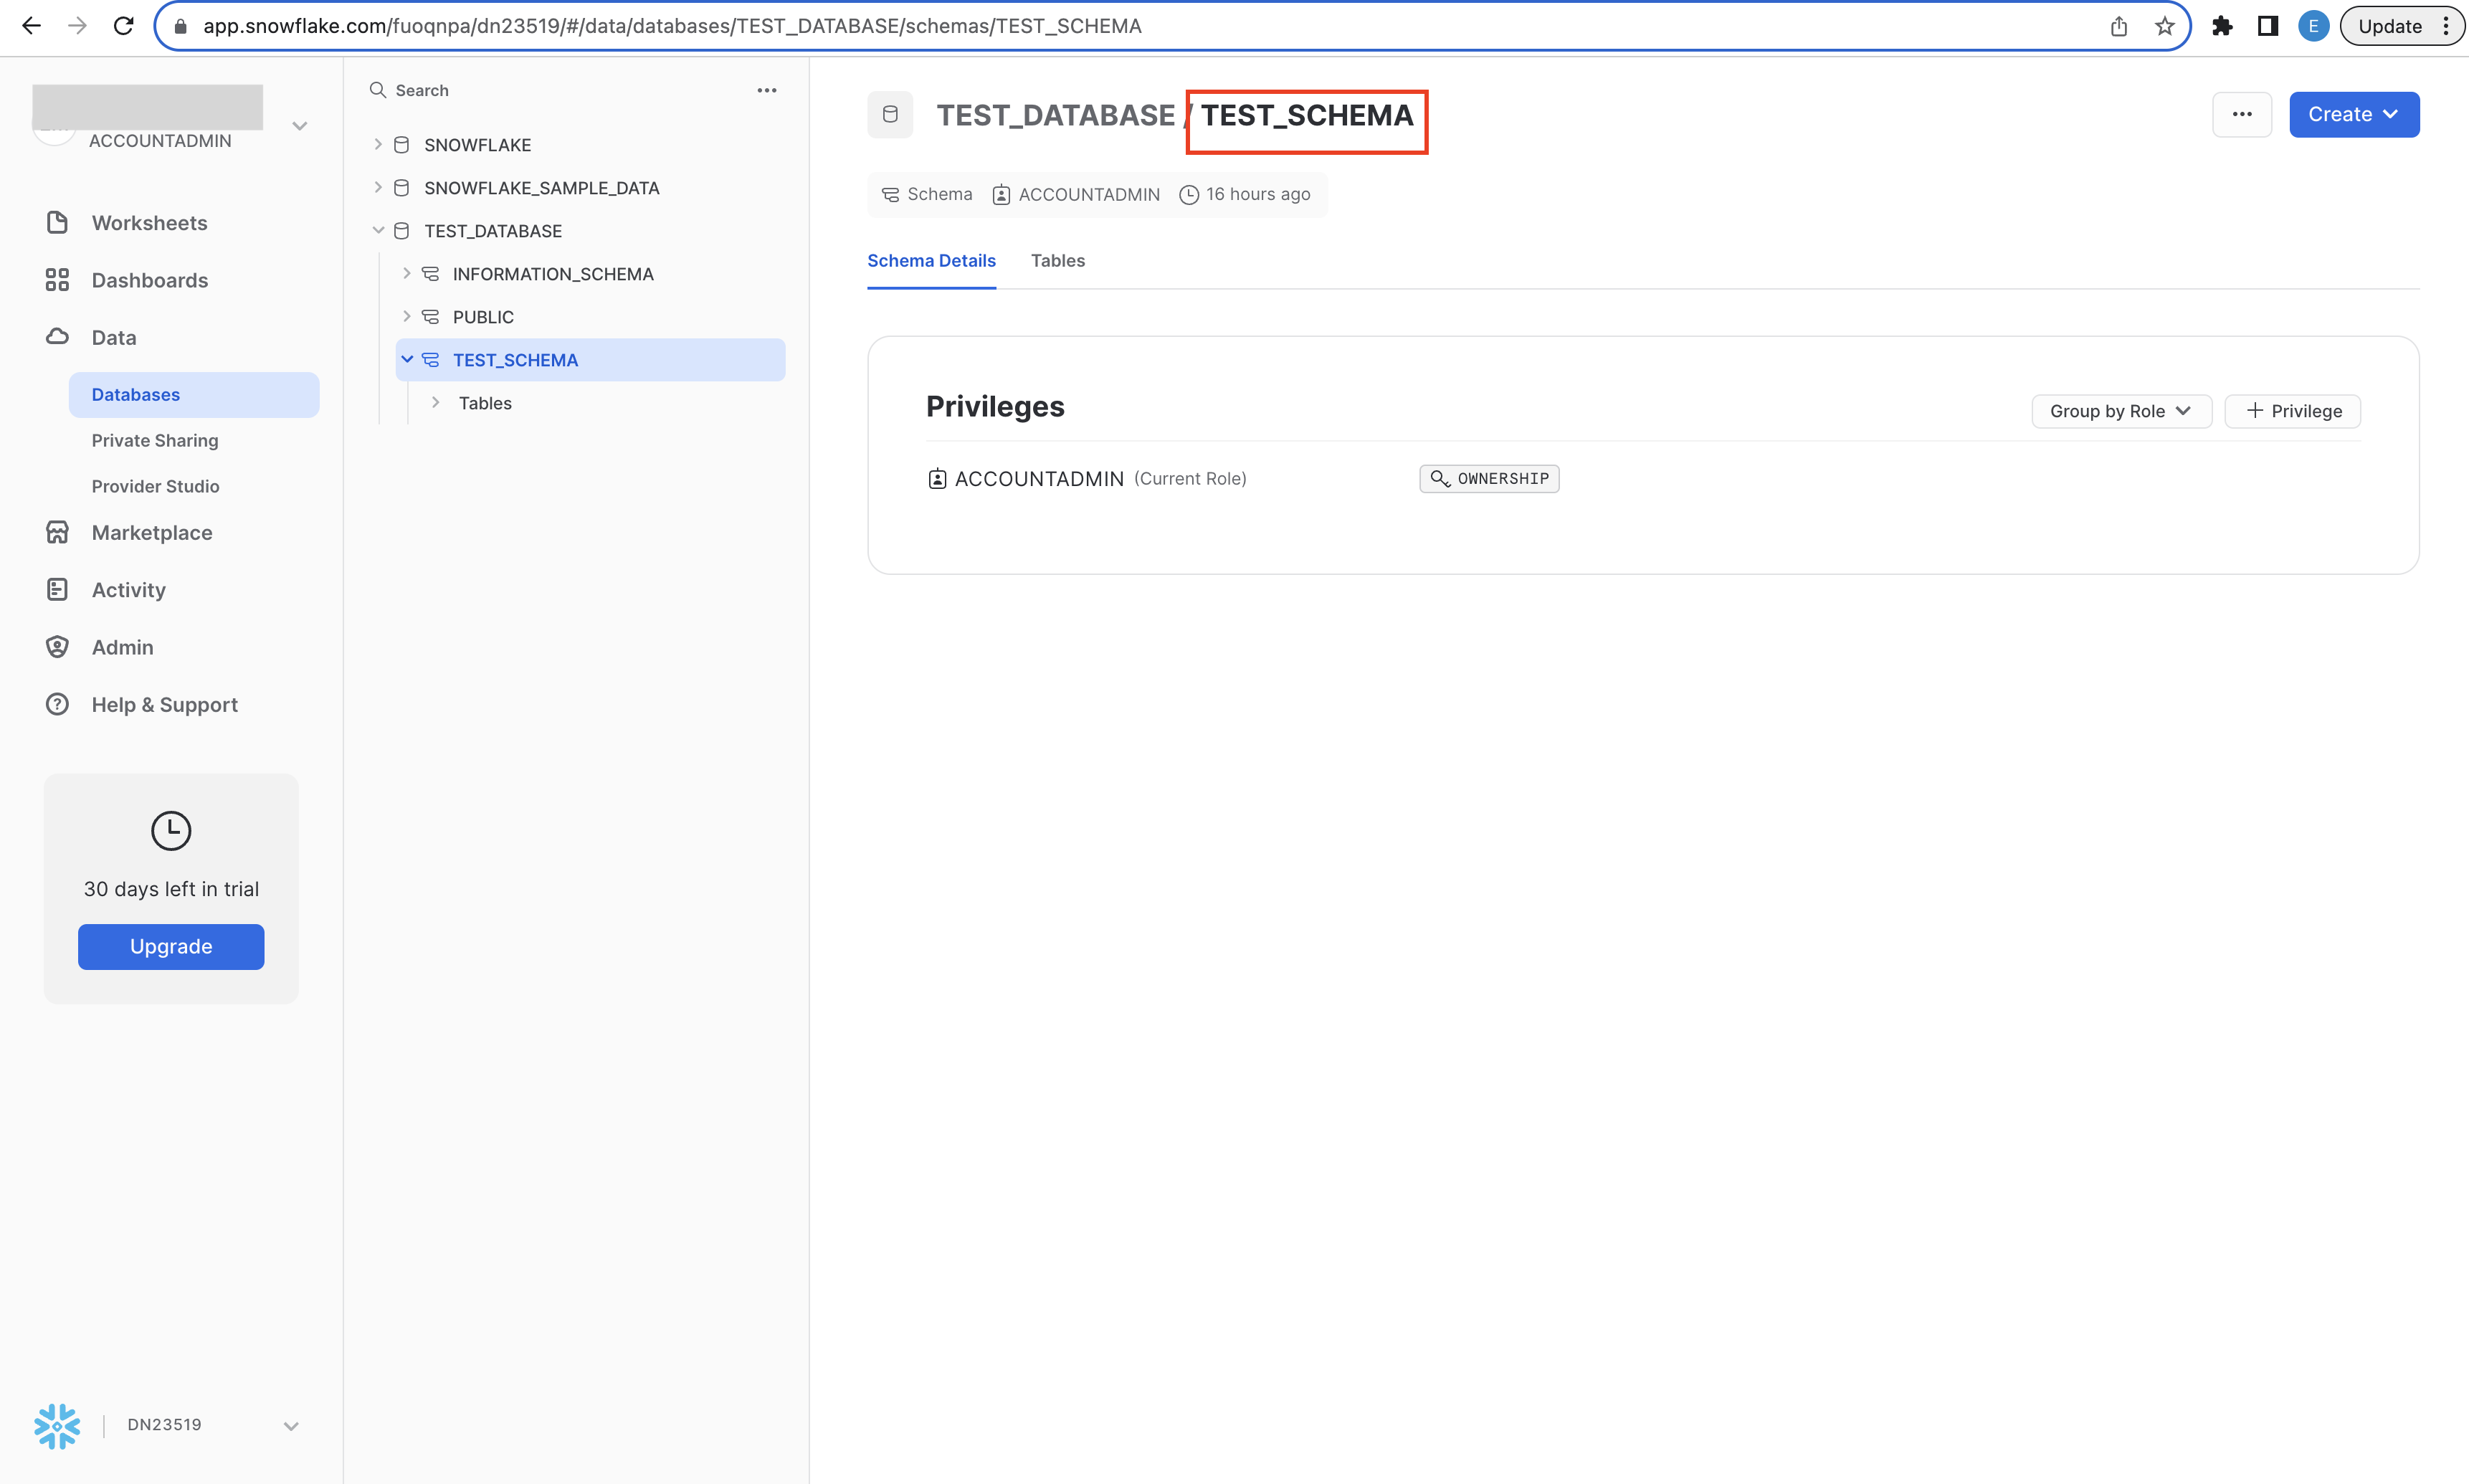
Task: Open the Create dropdown button
Action: 2354,115
